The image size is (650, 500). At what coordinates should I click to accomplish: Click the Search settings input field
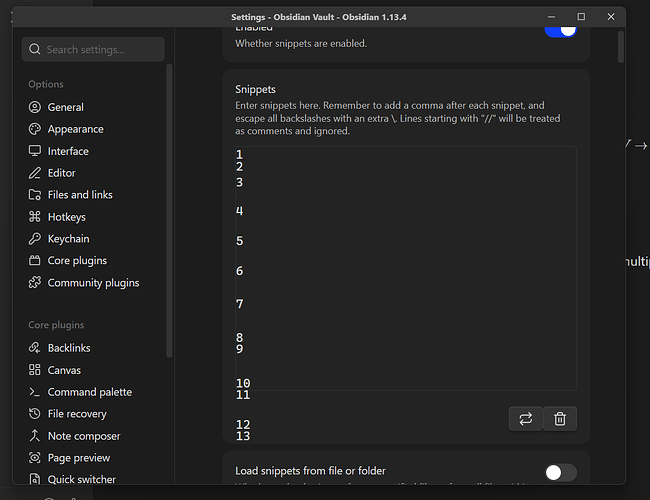pos(93,49)
